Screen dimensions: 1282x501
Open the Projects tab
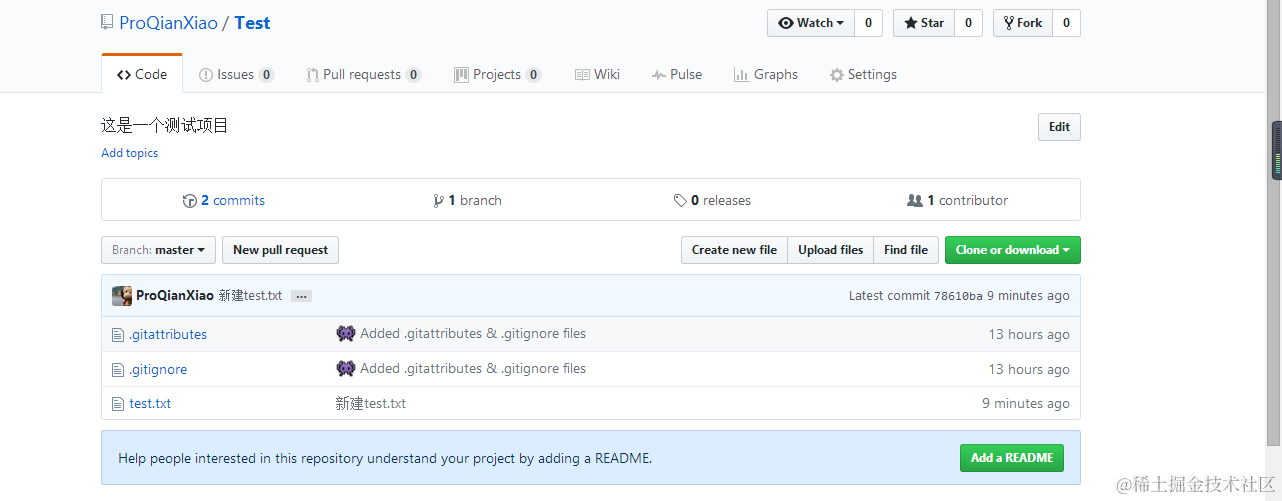click(497, 74)
